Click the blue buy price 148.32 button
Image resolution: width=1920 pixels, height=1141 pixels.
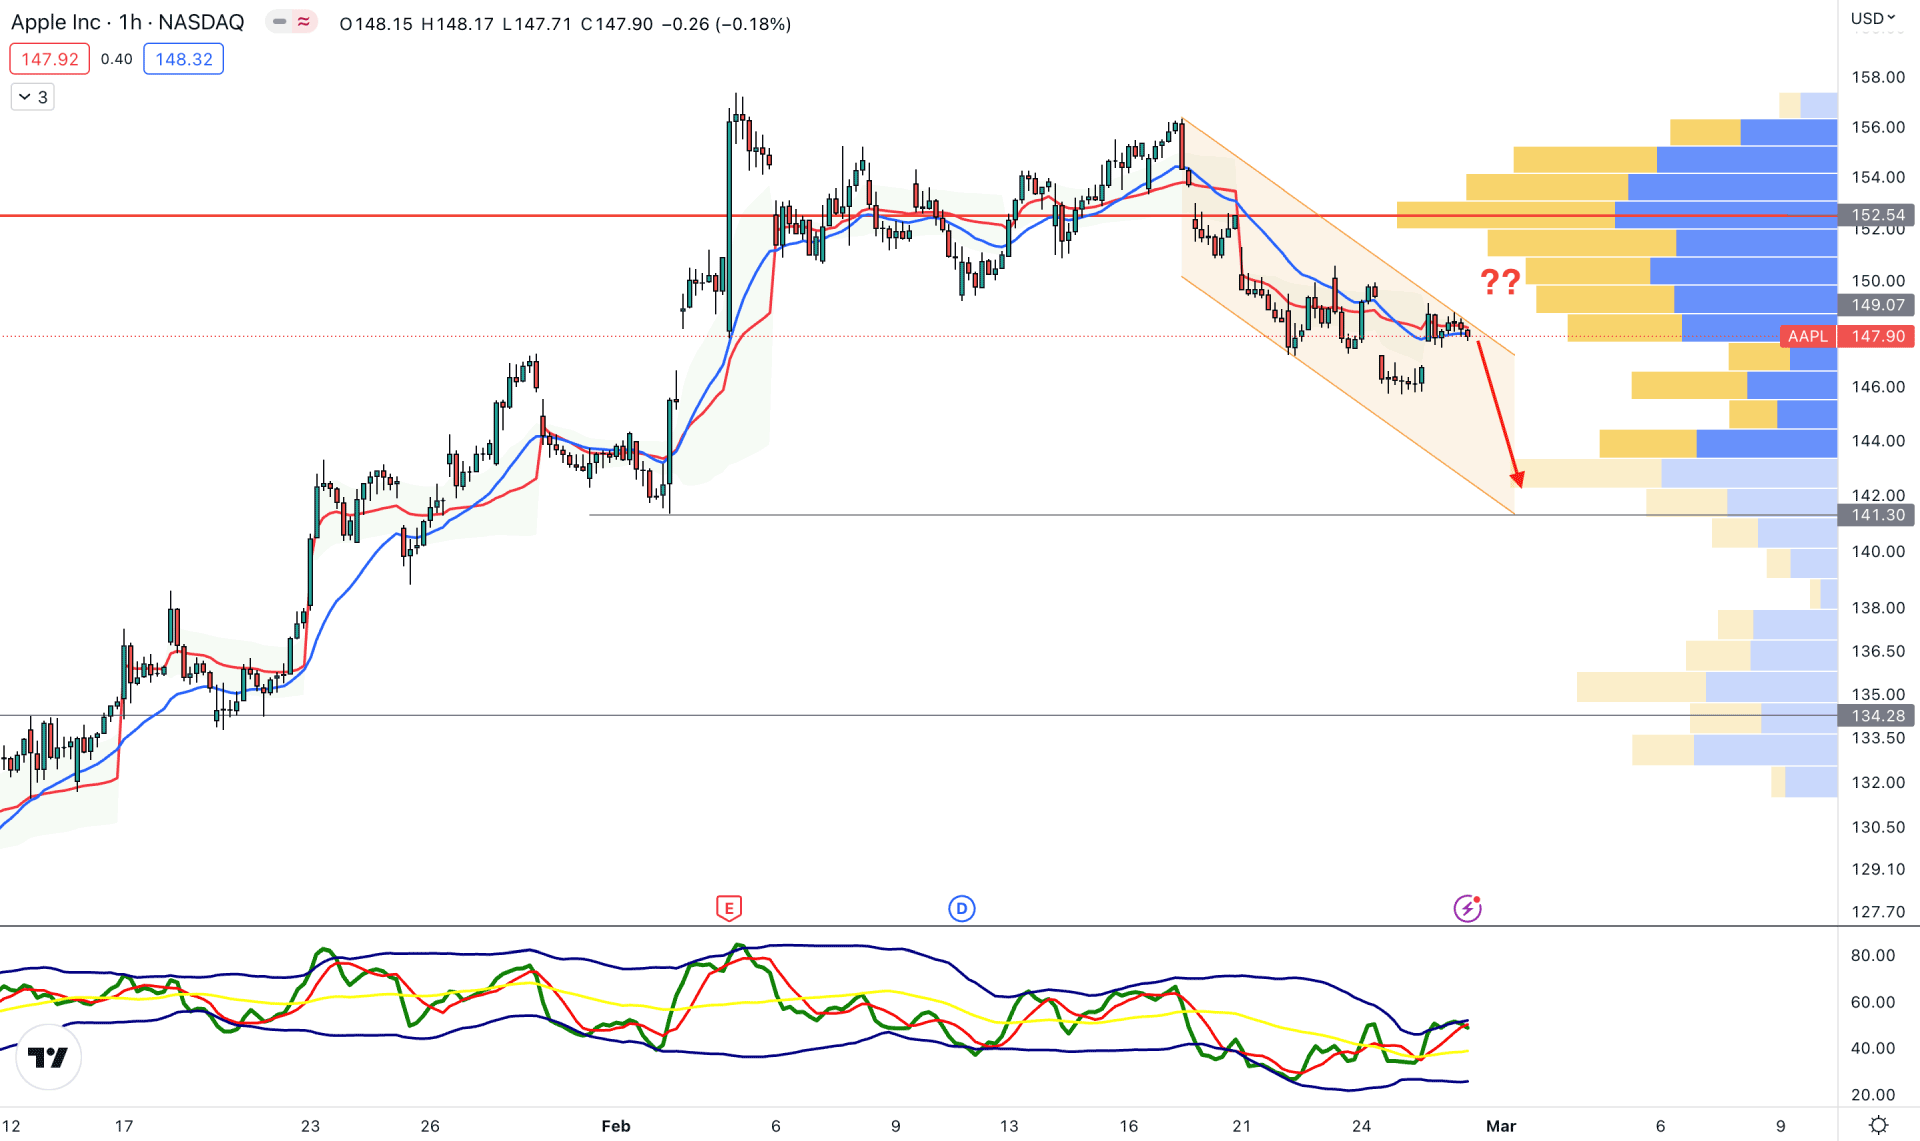click(183, 59)
